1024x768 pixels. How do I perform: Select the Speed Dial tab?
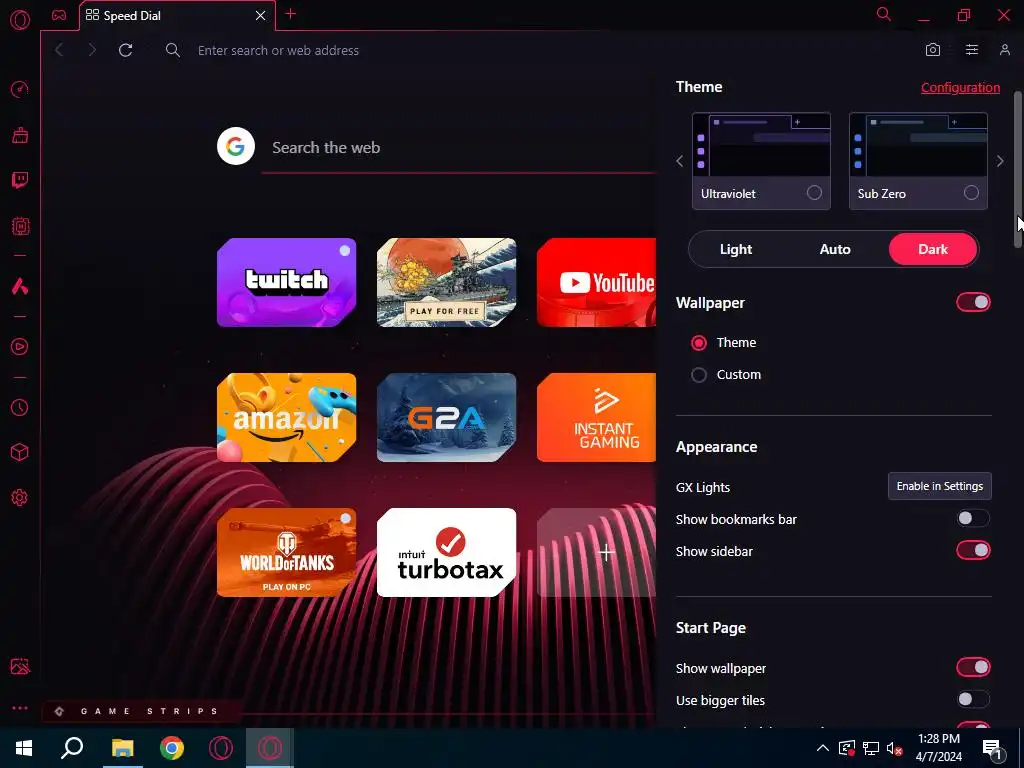pos(177,16)
